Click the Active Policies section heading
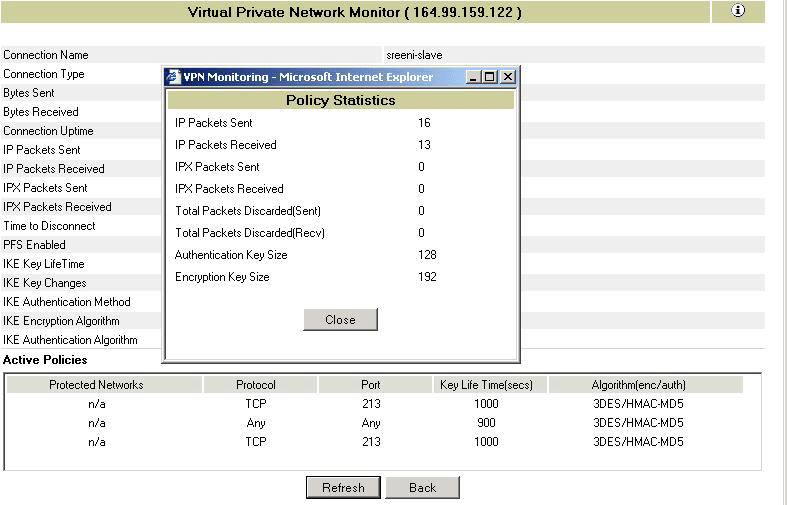This screenshot has height=505, width=787. (45, 359)
